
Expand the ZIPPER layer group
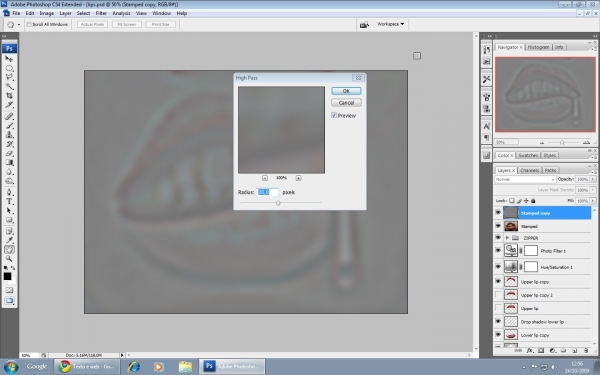point(508,238)
